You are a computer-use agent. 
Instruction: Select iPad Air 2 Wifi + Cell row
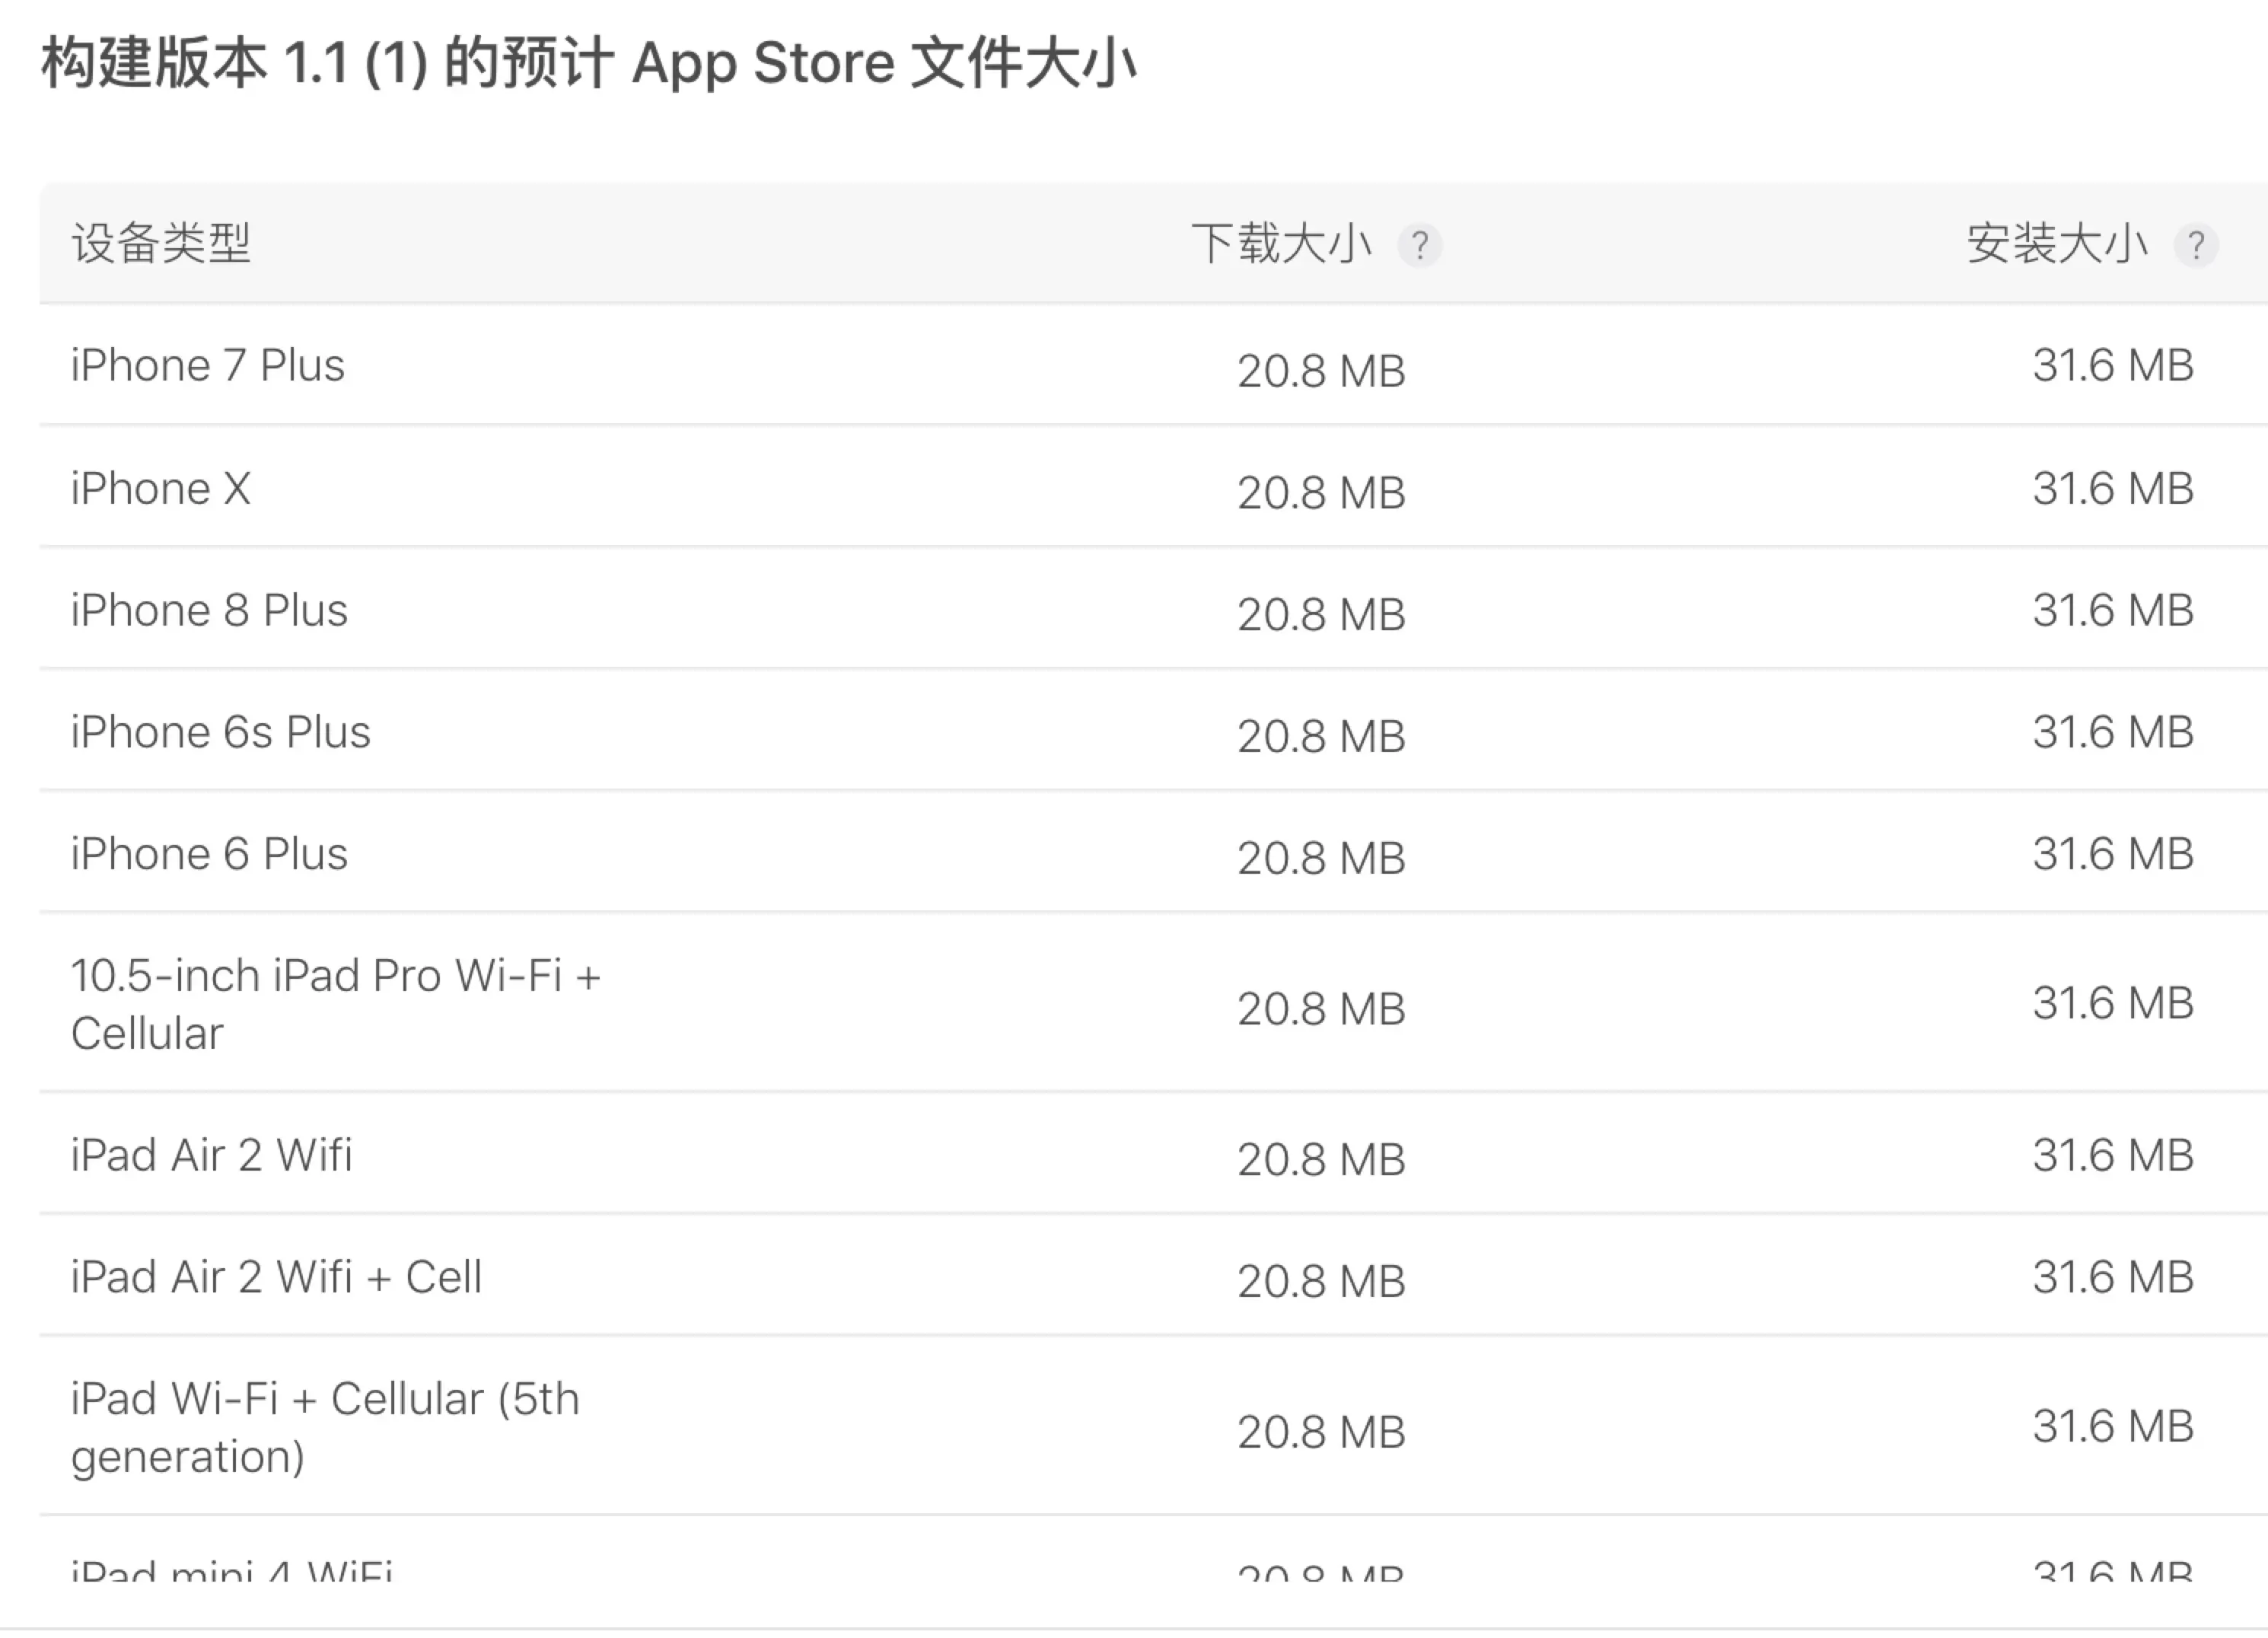[x=276, y=1277]
